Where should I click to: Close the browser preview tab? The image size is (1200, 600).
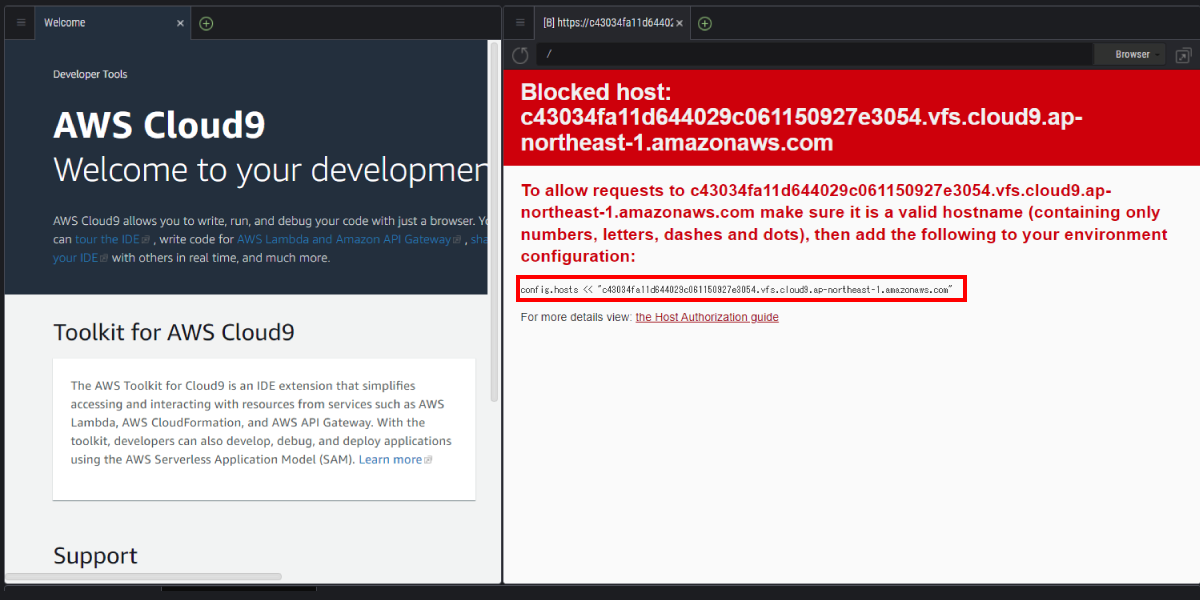tap(679, 23)
